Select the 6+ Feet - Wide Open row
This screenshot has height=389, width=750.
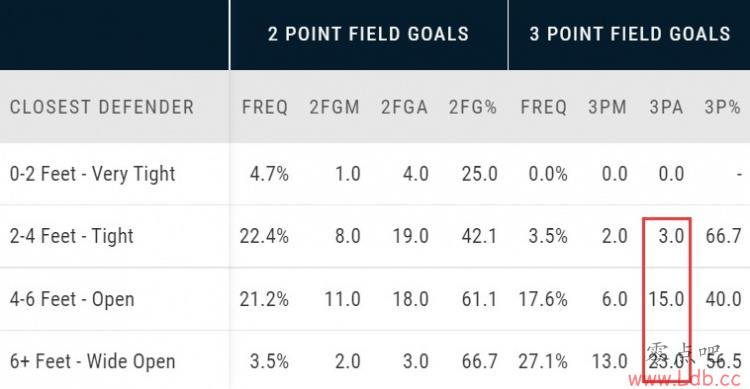coord(375,360)
